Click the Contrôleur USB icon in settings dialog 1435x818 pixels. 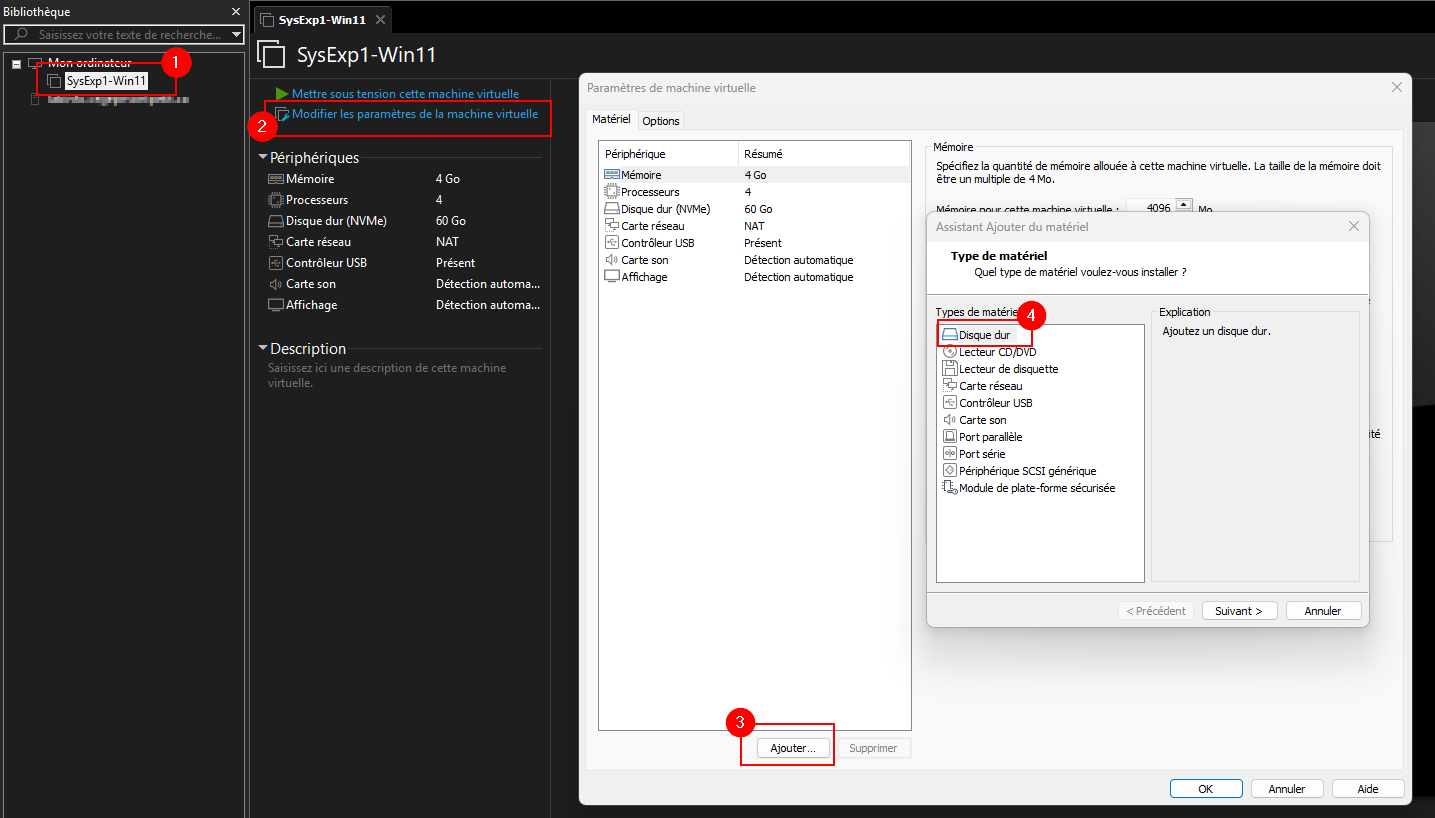click(x=612, y=243)
